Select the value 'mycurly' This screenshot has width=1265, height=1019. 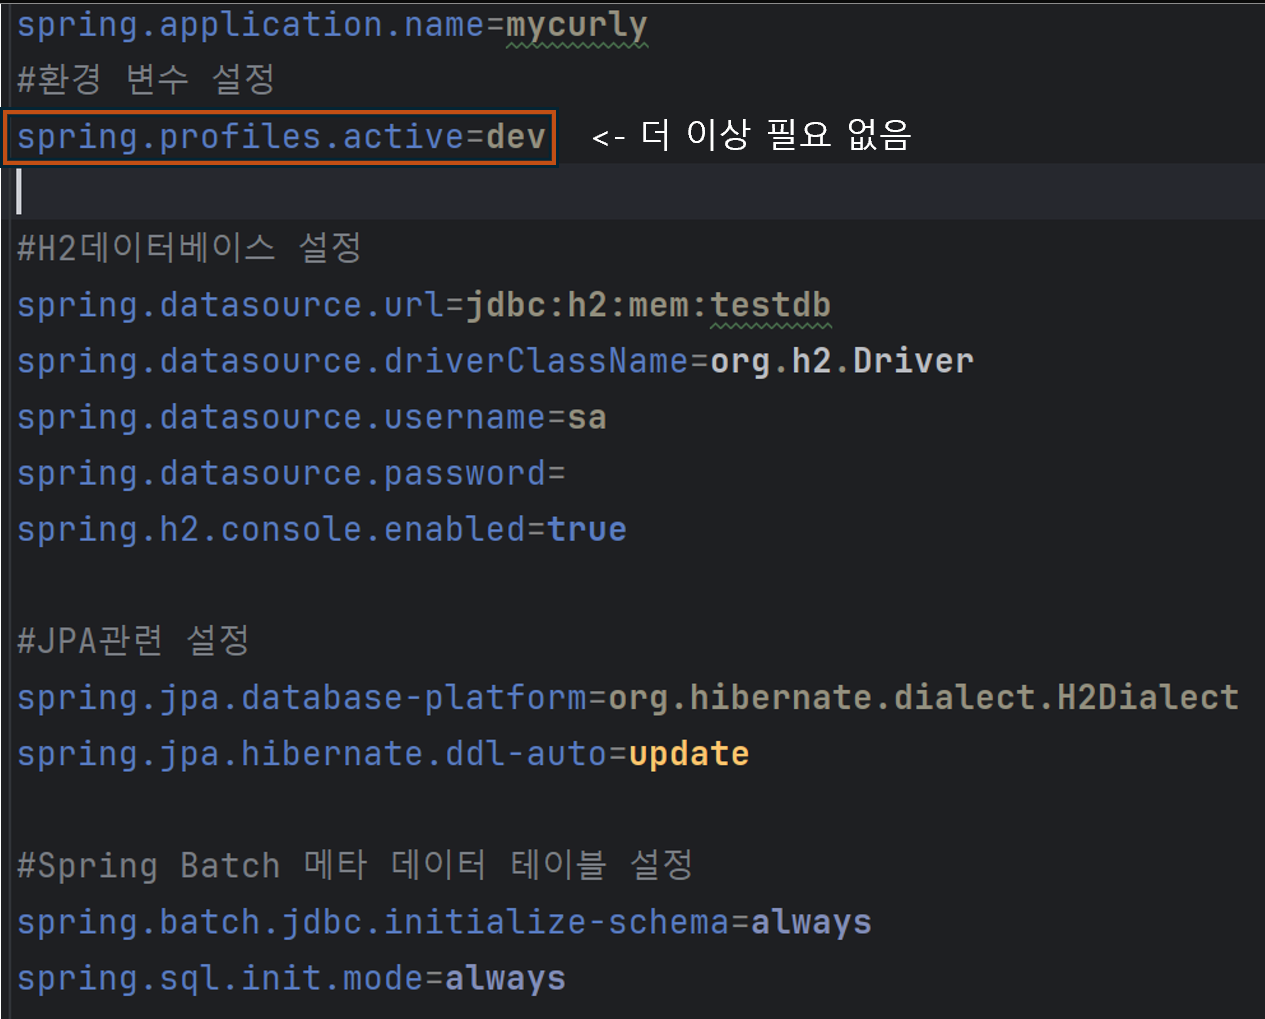(x=577, y=25)
